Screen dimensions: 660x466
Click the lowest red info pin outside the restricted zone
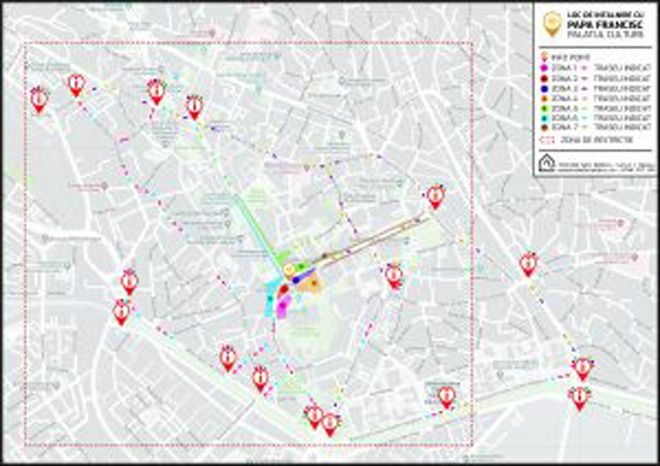pyautogui.click(x=578, y=397)
